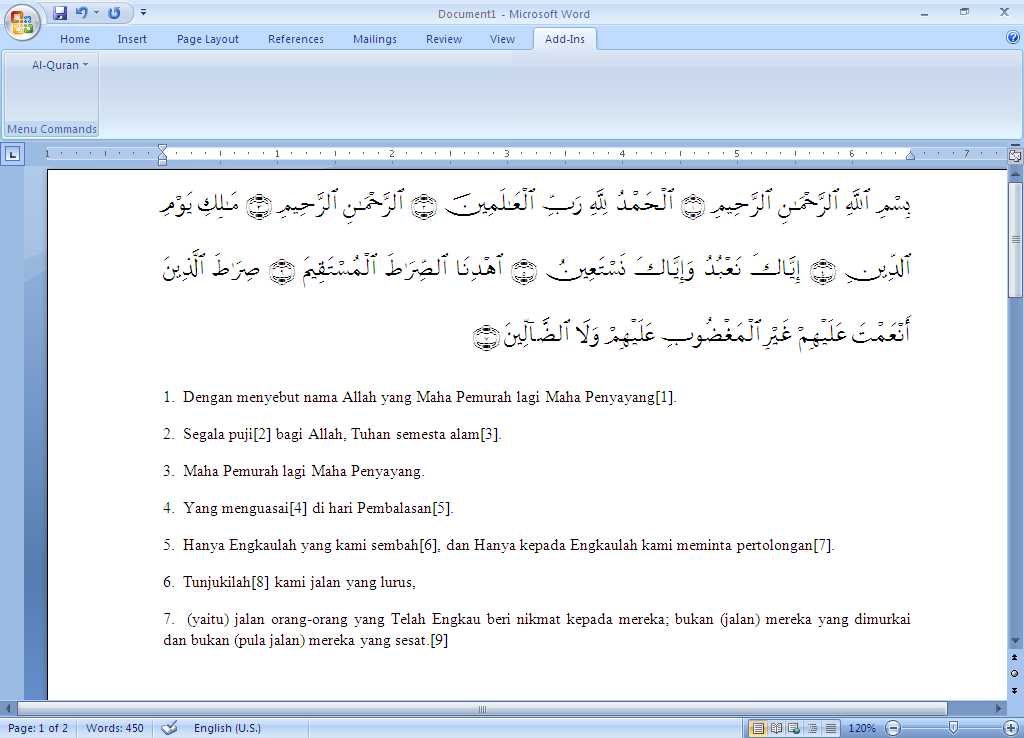Viewport: 1024px width, 738px height.
Task: Switch to the Review ribbon tab
Action: coord(443,39)
